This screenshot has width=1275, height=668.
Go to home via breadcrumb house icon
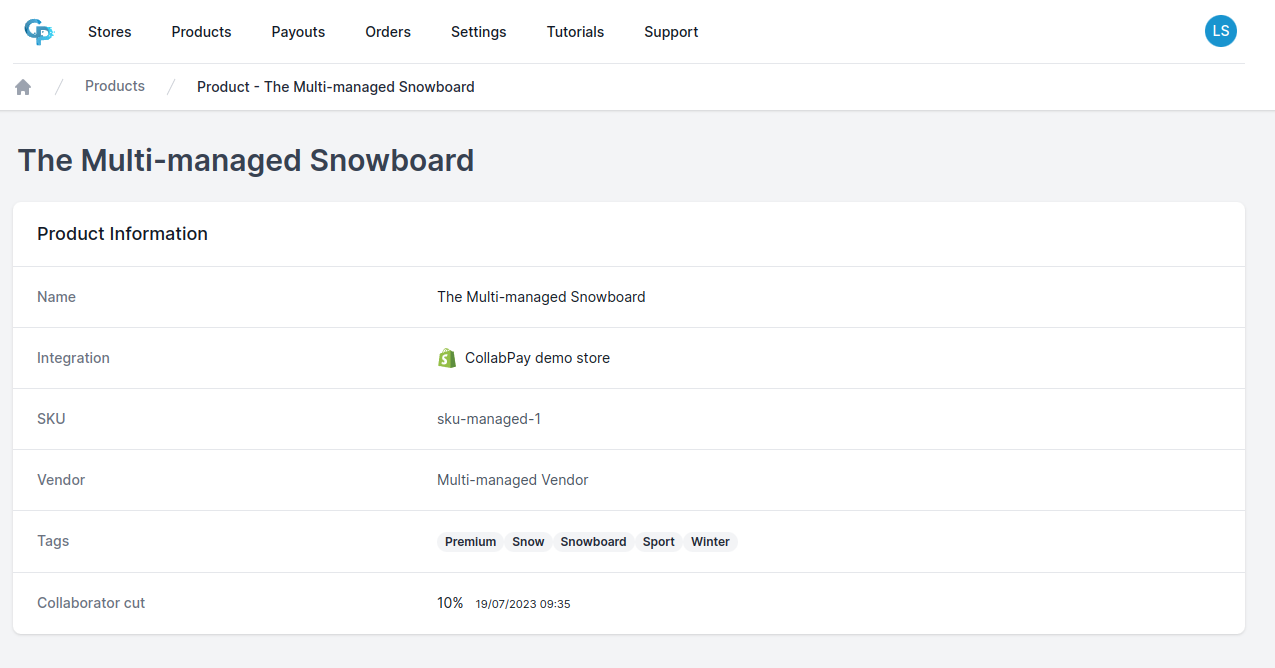pyautogui.click(x=23, y=87)
